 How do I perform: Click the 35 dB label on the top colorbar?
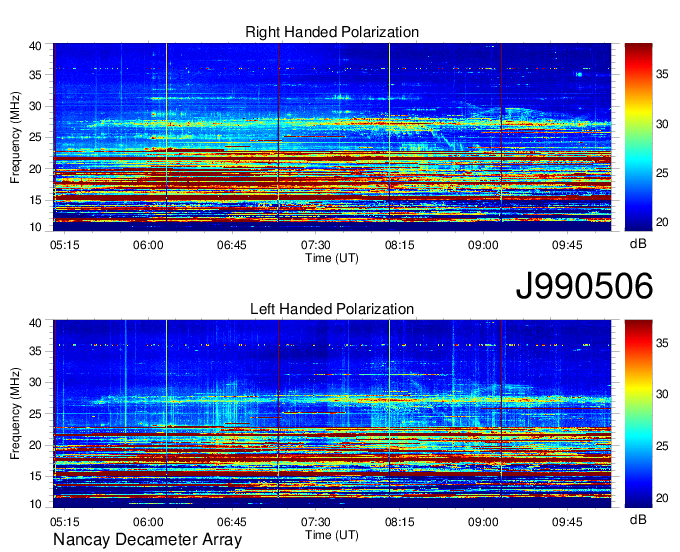point(662,74)
